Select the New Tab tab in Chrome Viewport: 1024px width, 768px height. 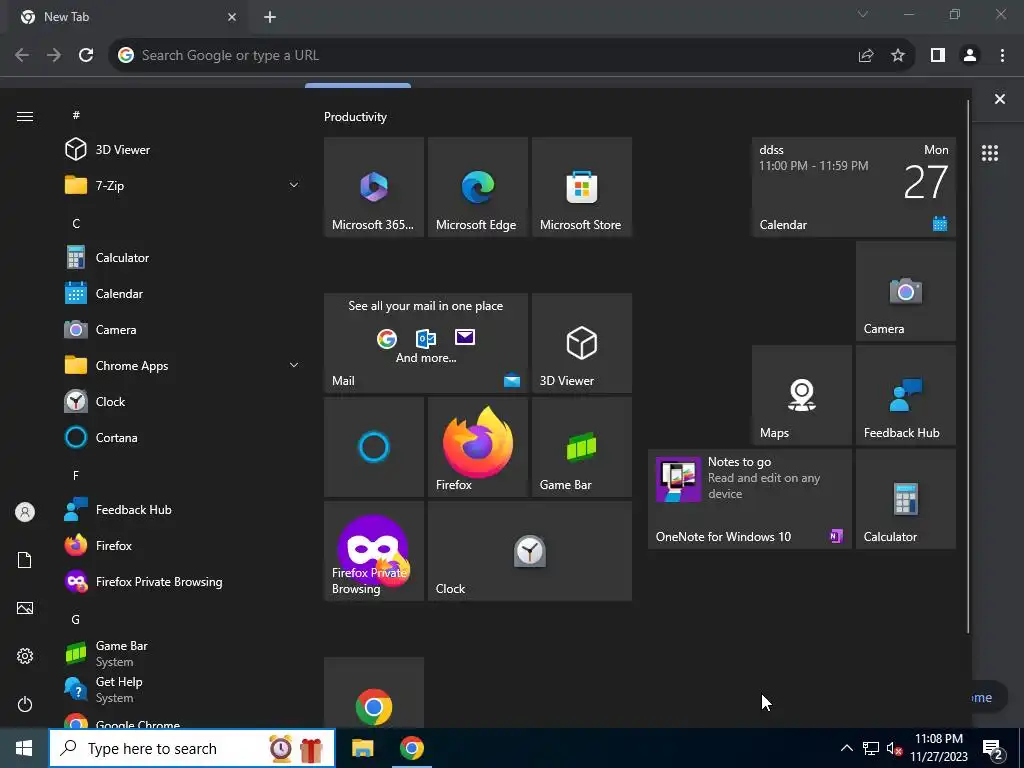(x=125, y=17)
